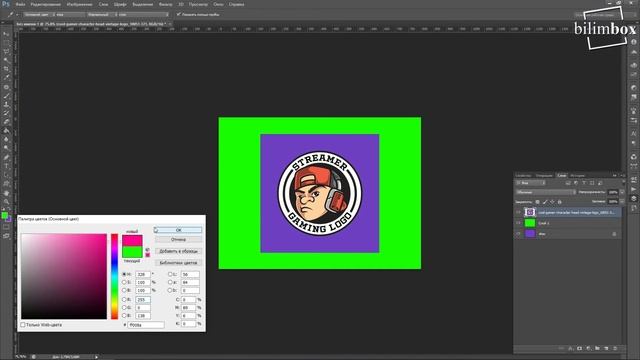This screenshot has width=640, height=360.
Task: Pick a shade in the color field
Action: (64, 276)
